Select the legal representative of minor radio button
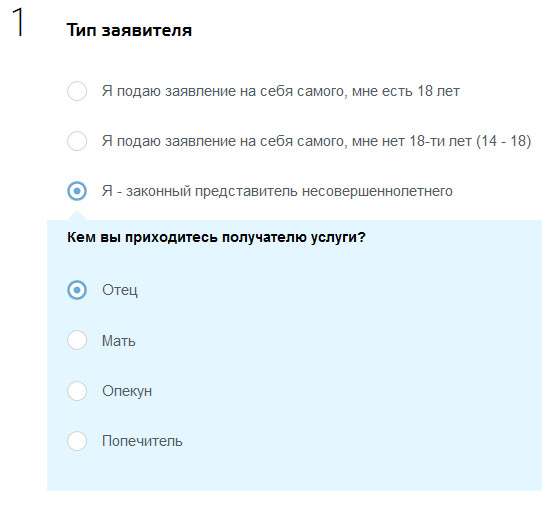Image resolution: width=542 pixels, height=506 pixels. (77, 191)
